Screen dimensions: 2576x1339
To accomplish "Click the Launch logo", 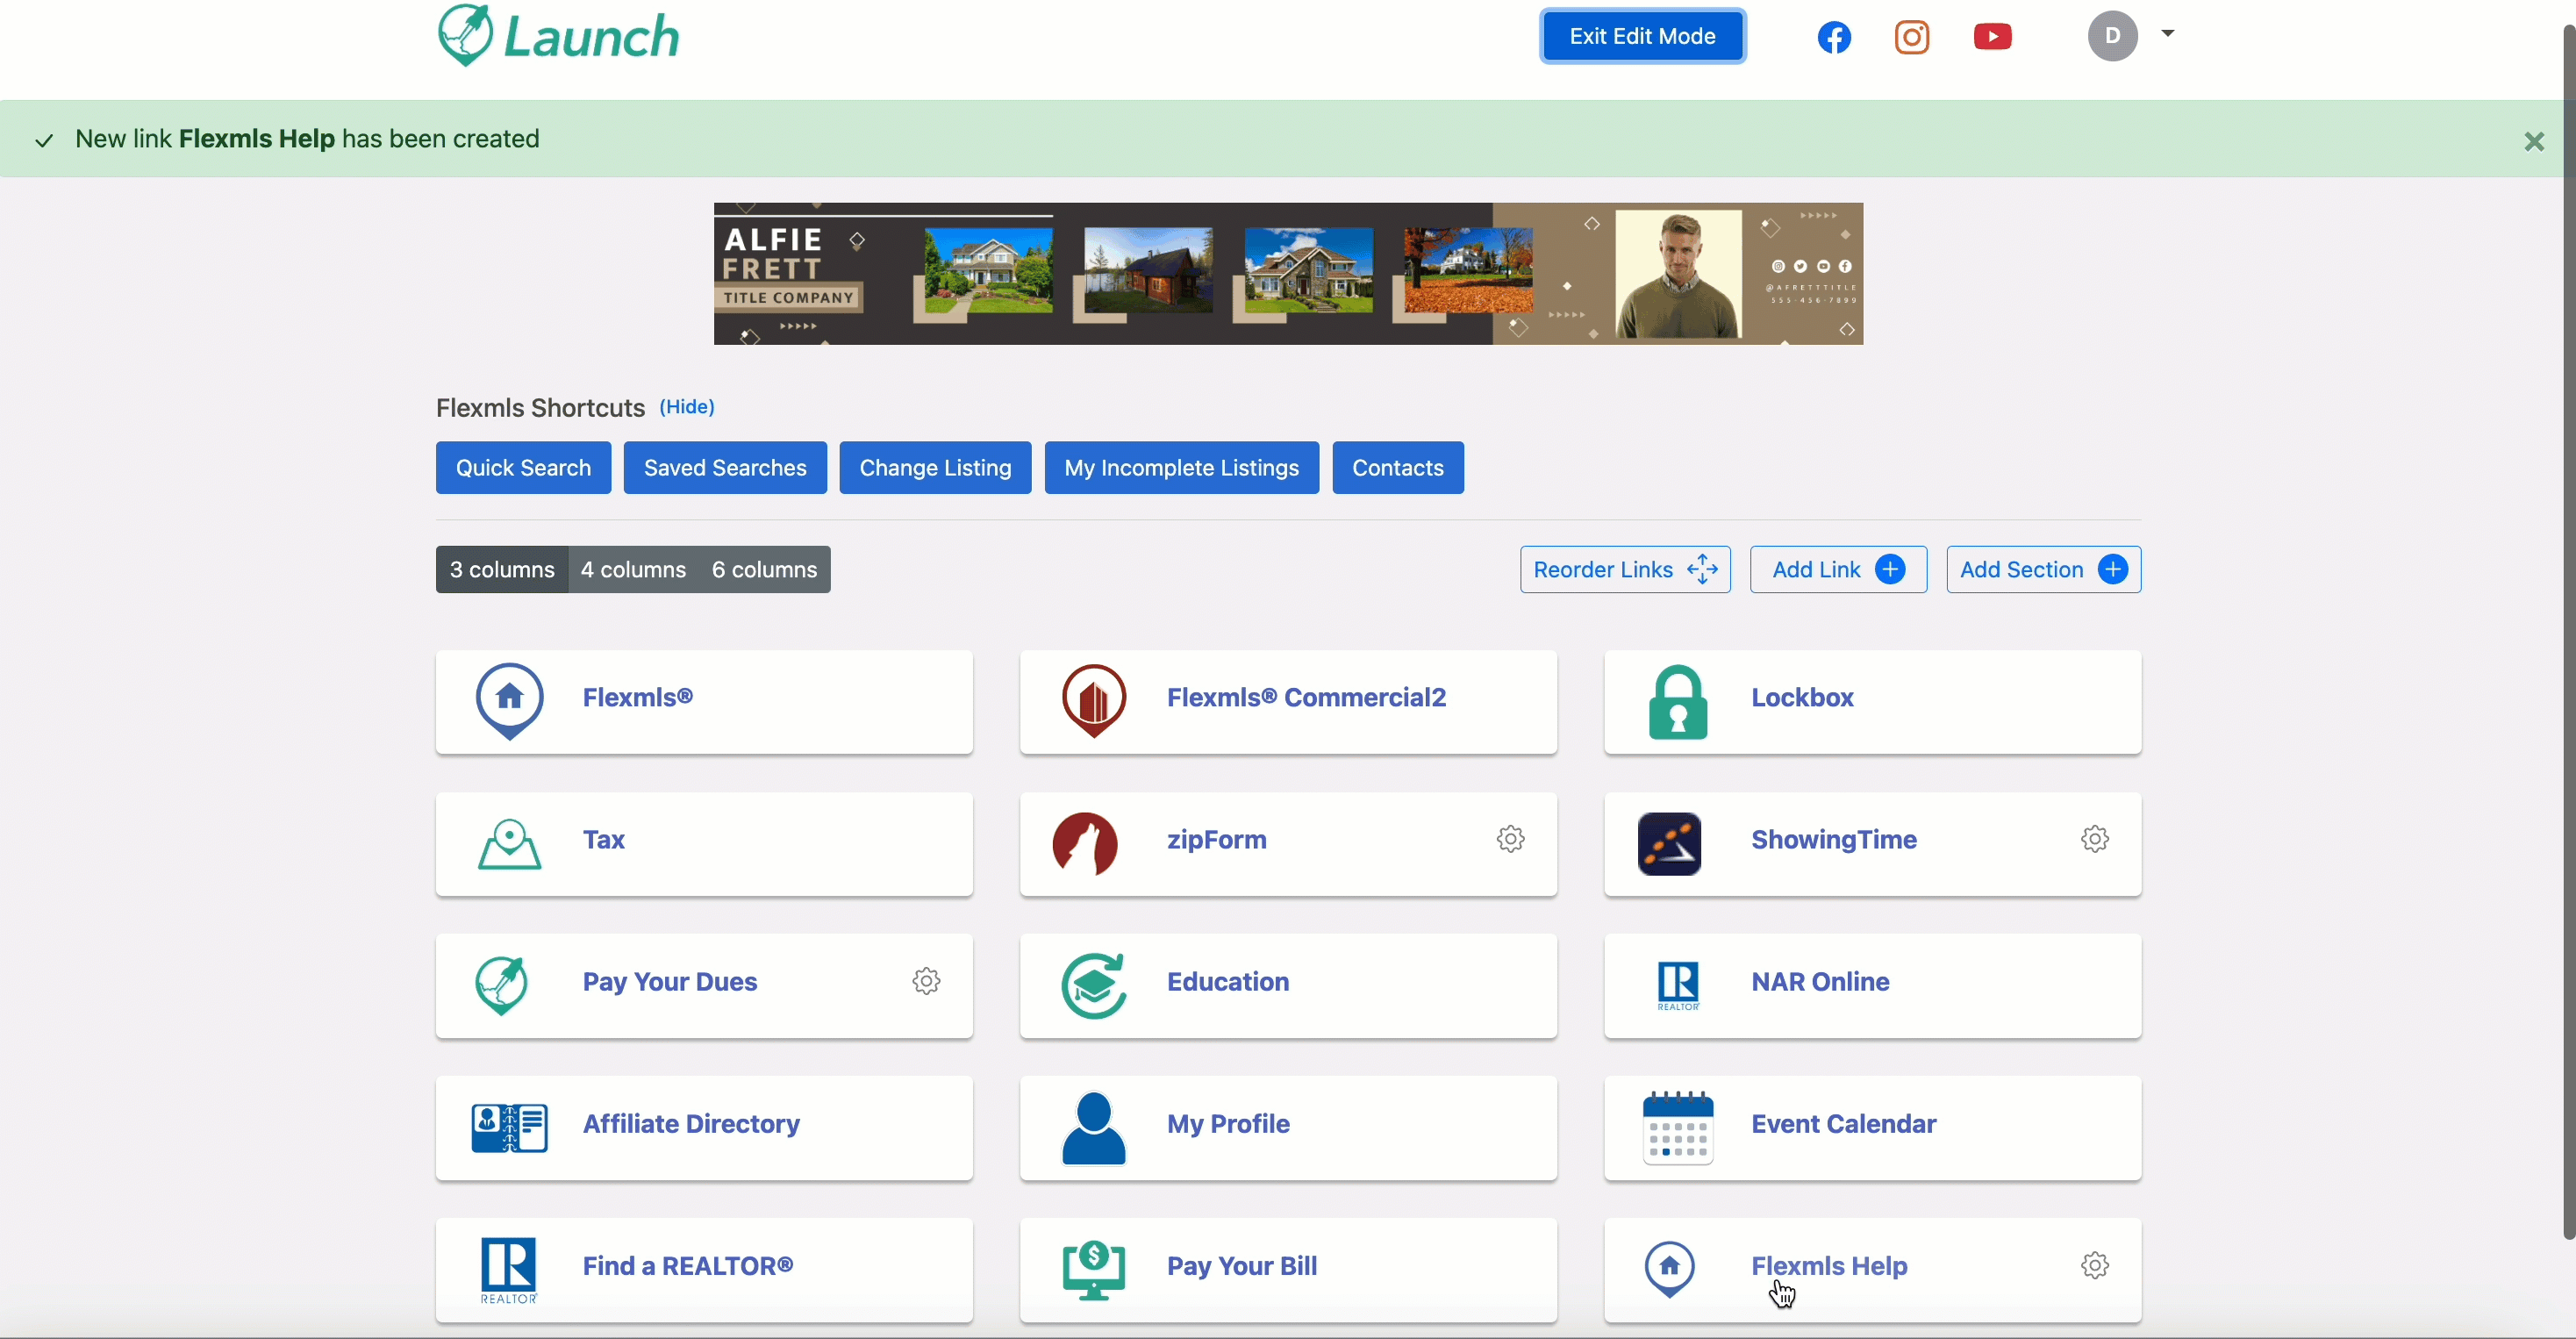I will point(558,36).
